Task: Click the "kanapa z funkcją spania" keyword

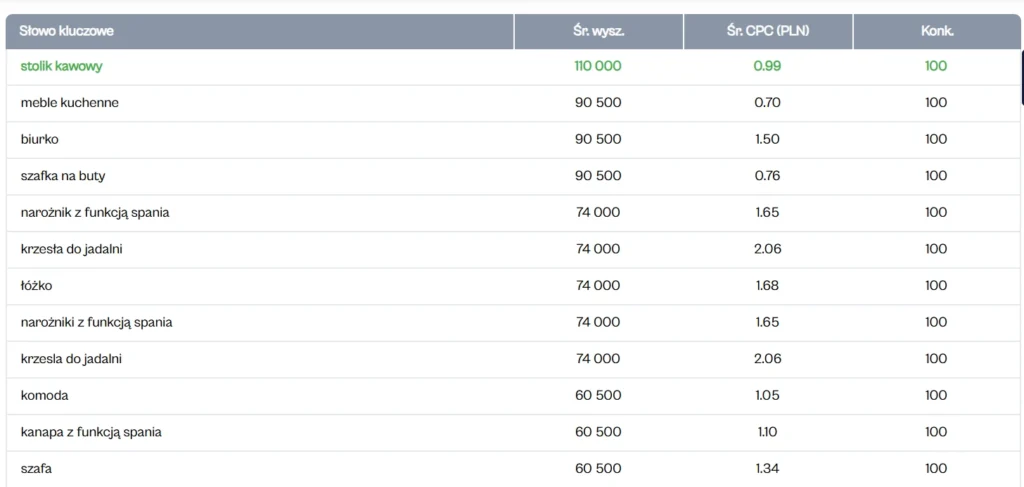Action: (x=91, y=432)
